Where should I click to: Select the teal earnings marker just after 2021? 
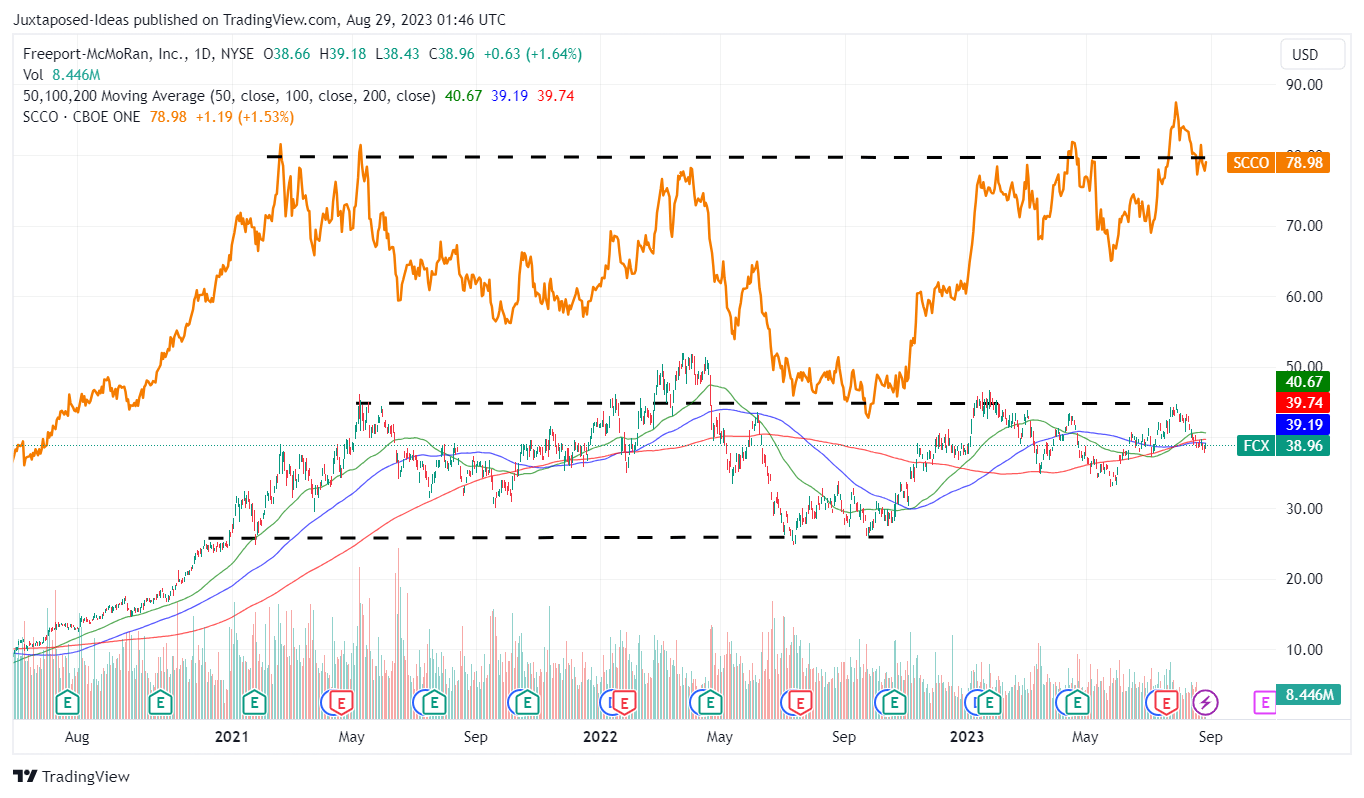click(254, 703)
